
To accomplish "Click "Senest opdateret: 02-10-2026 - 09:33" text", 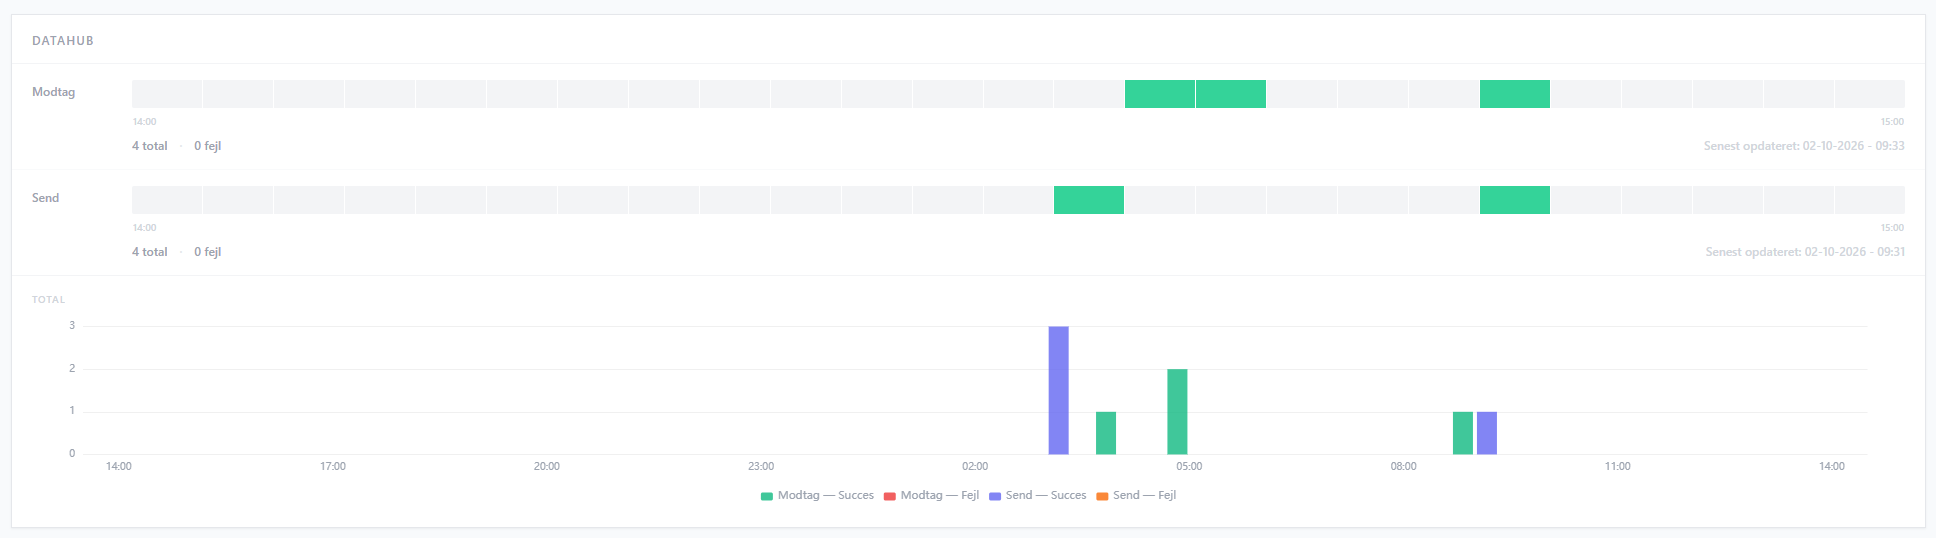I will 1804,146.
